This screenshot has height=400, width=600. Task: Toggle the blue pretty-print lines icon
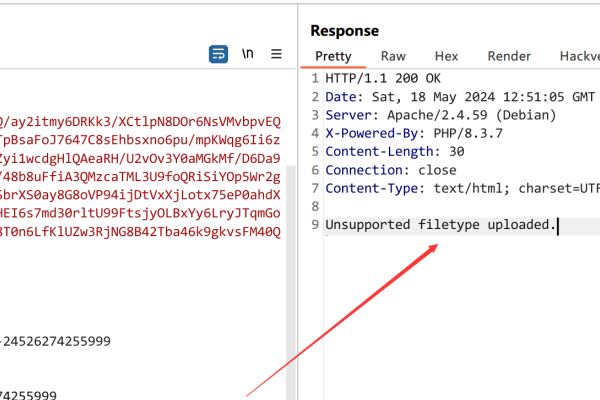pyautogui.click(x=218, y=54)
